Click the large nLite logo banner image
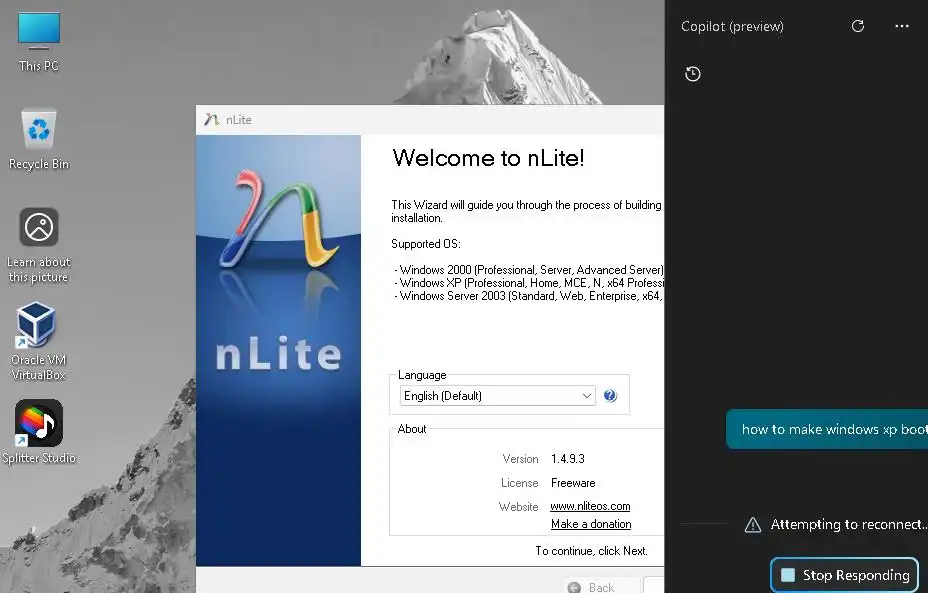The width and height of the screenshot is (928, 593). click(x=278, y=350)
